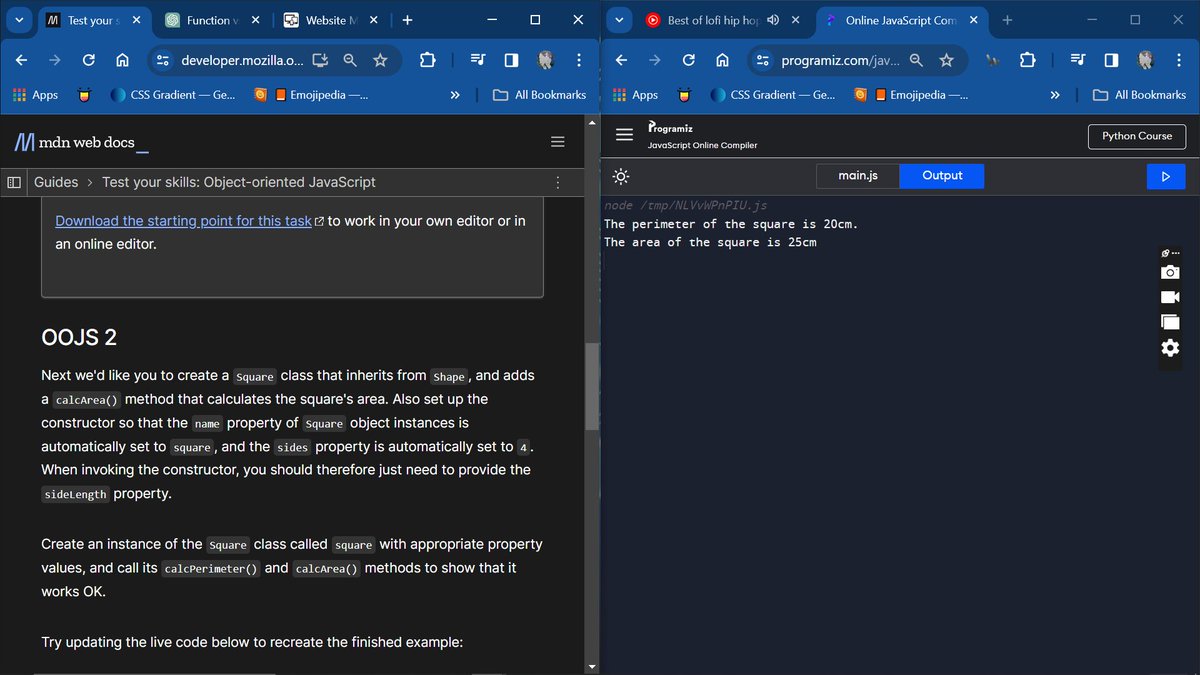Open media control icon in left window
The width and height of the screenshot is (1200, 675).
pyautogui.click(x=477, y=60)
